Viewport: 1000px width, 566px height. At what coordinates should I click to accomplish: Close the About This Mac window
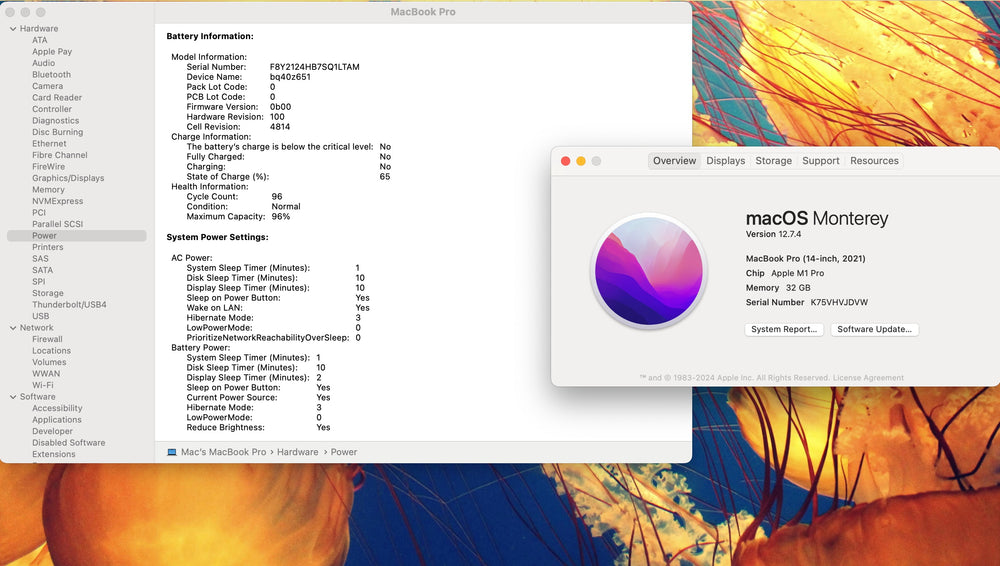coord(565,161)
